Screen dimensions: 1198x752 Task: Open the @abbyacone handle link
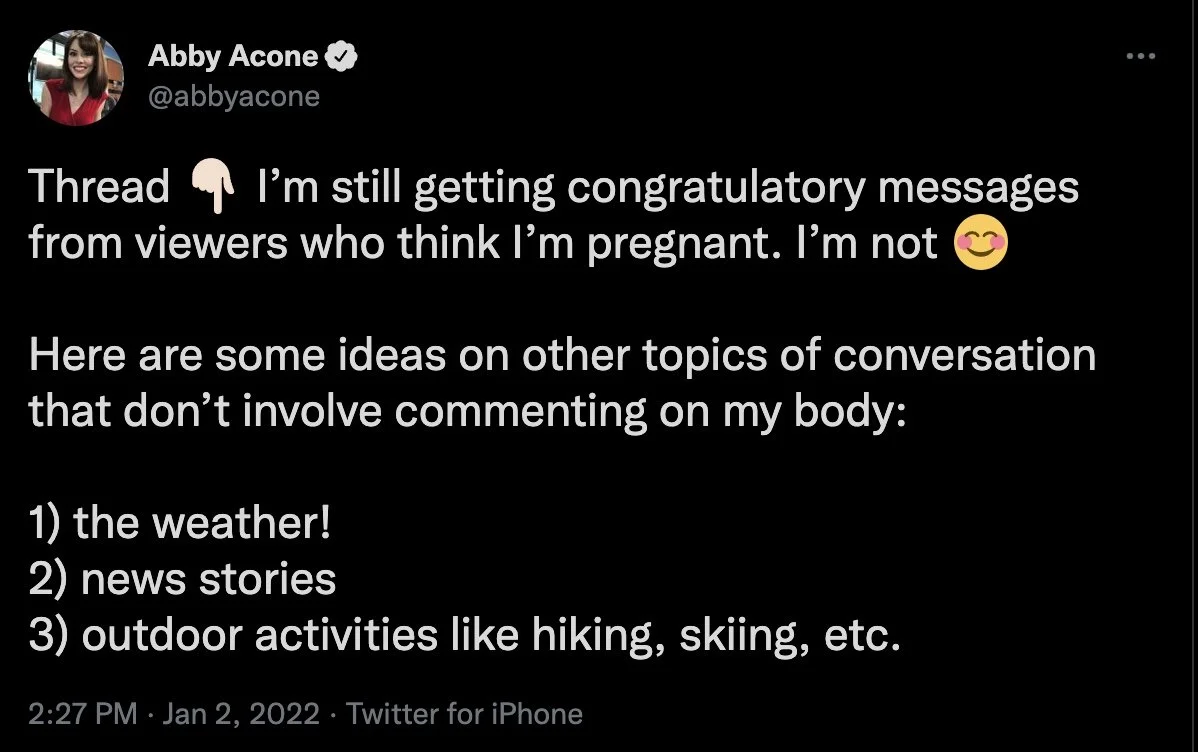pos(233,96)
